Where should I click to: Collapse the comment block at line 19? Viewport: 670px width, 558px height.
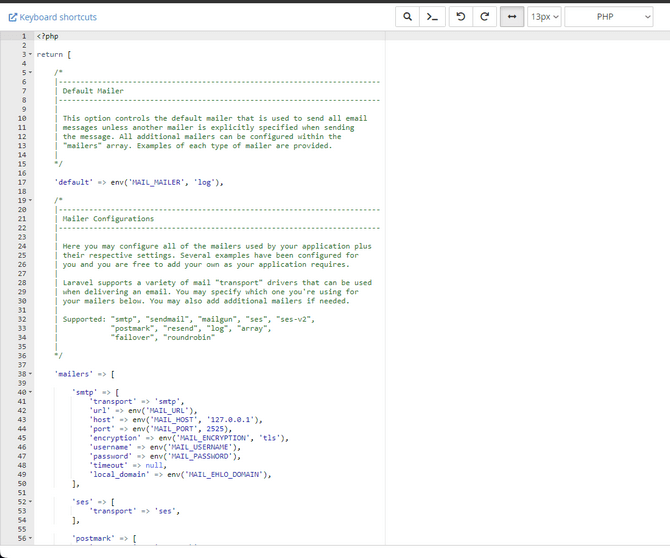pyautogui.click(x=30, y=200)
